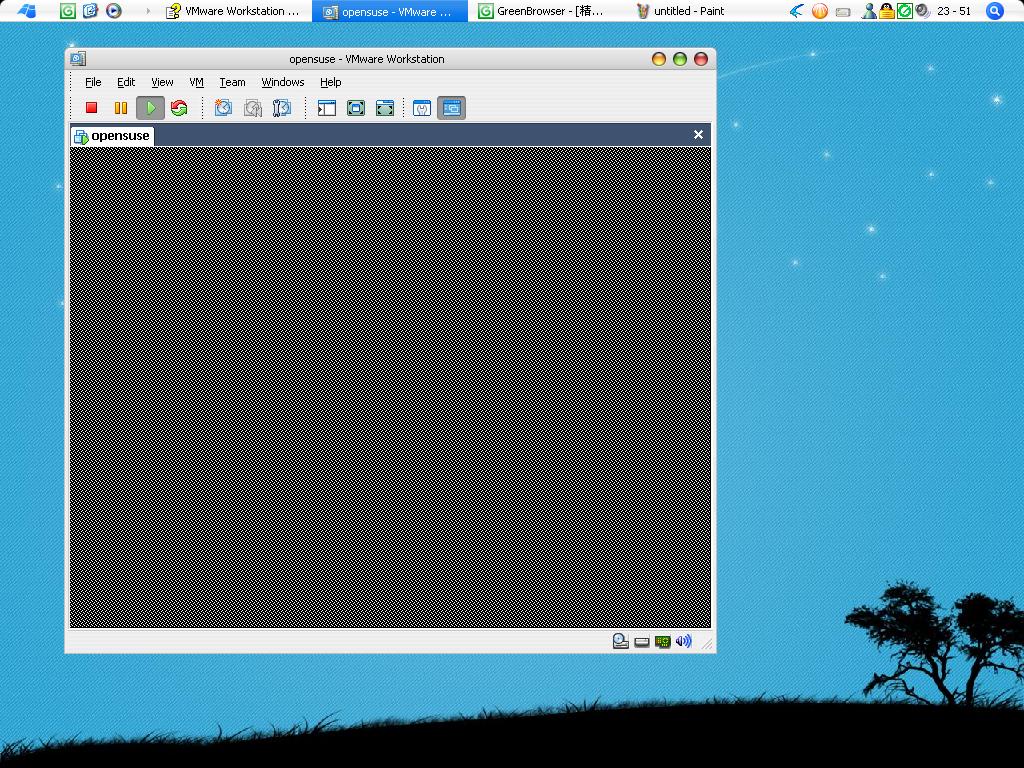This screenshot has width=1024, height=768.
Task: Suspend the opensuse virtual machine
Action: [x=121, y=108]
